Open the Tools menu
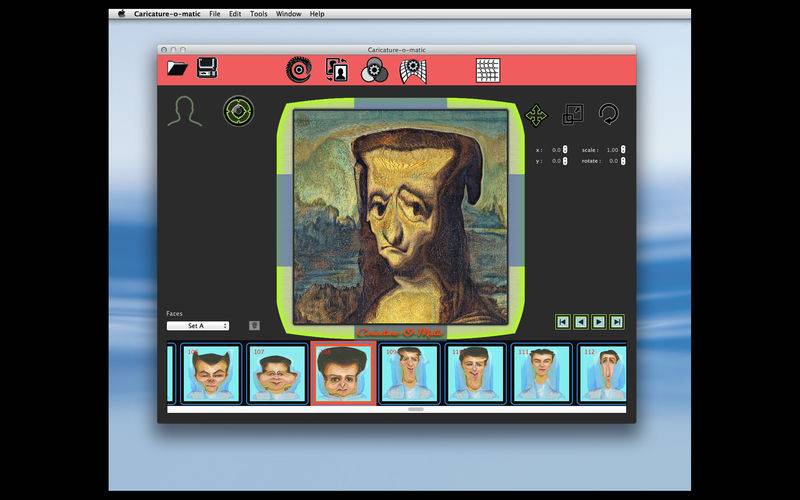The width and height of the screenshot is (800, 500). coord(259,14)
